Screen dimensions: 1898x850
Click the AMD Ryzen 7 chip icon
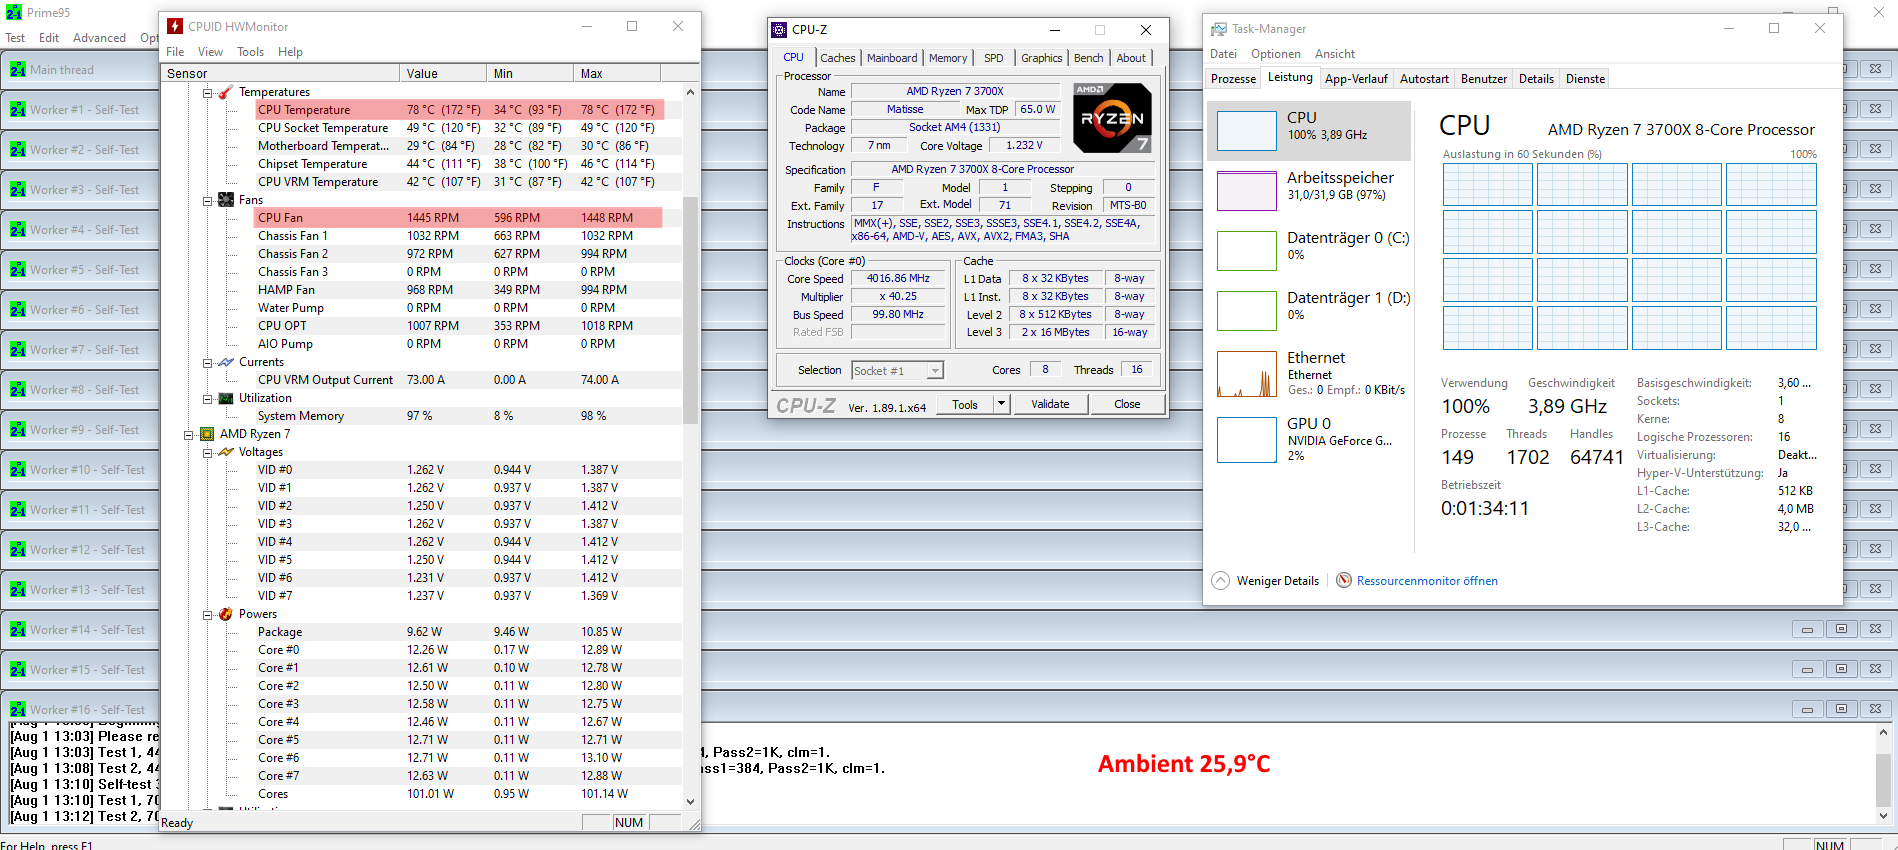207,433
